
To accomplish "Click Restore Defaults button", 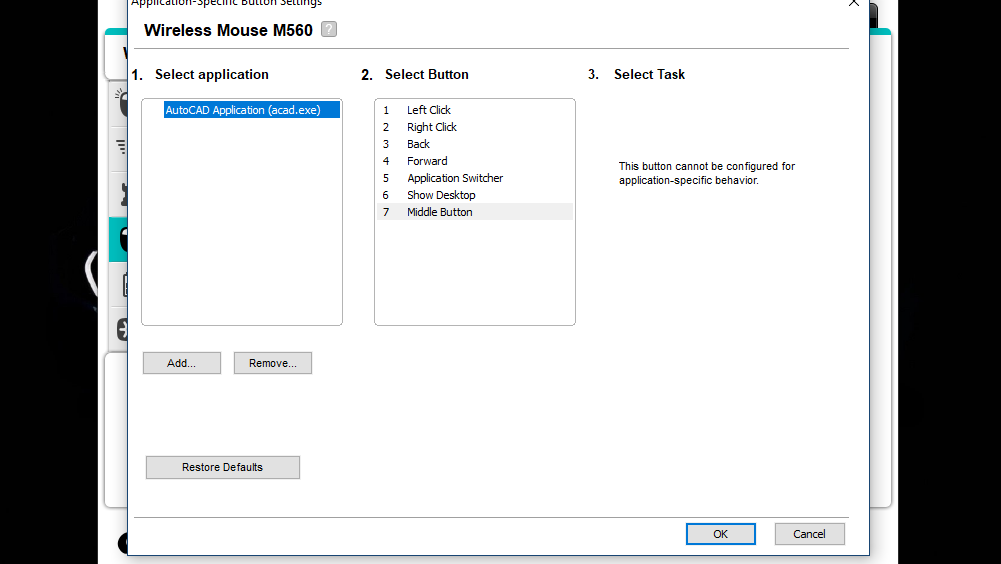I will pos(223,467).
